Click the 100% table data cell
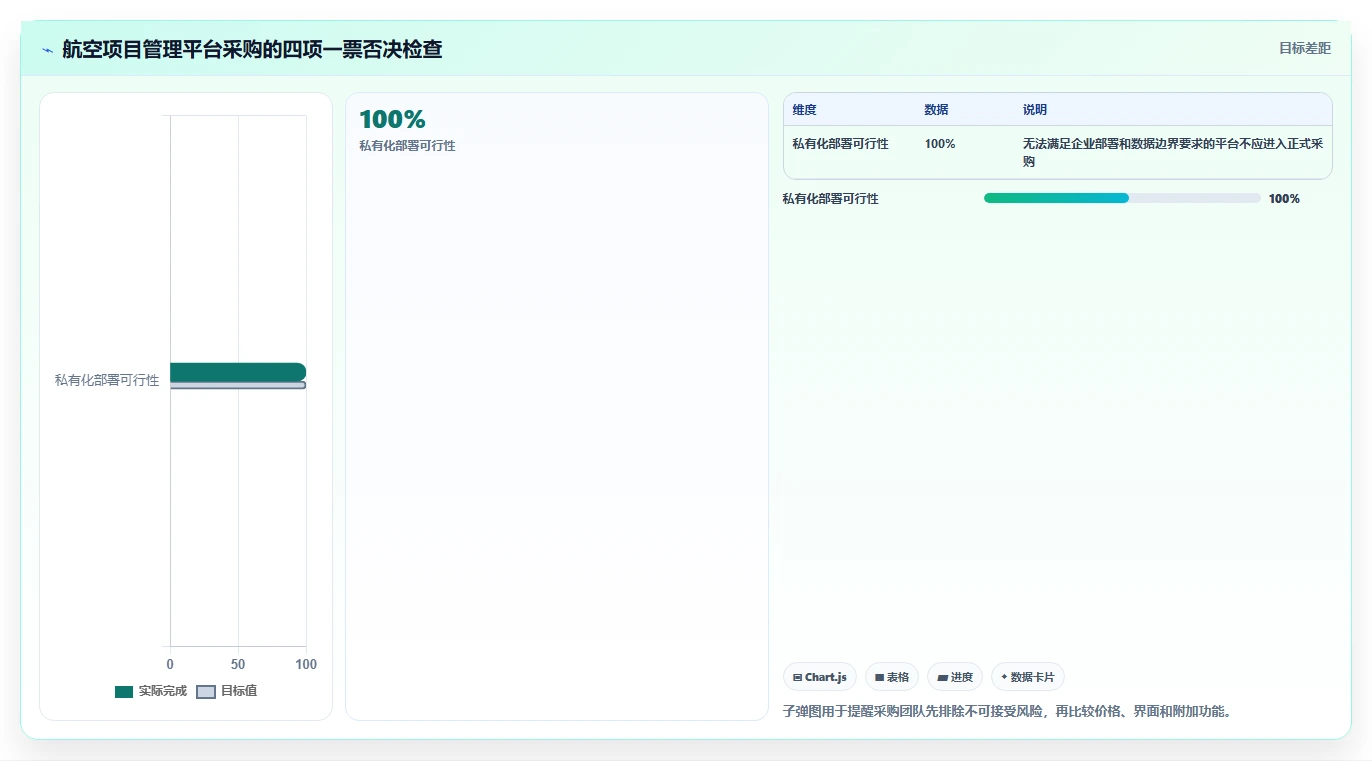Screen dimensions: 1372x761 click(940, 144)
